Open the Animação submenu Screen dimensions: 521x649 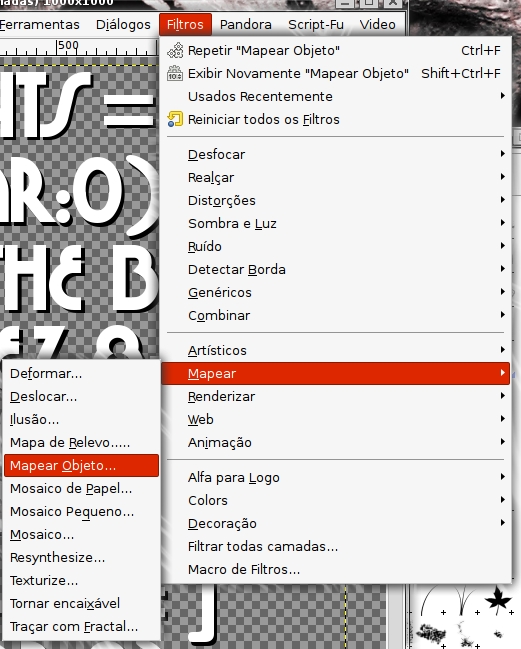pyautogui.click(x=335, y=442)
